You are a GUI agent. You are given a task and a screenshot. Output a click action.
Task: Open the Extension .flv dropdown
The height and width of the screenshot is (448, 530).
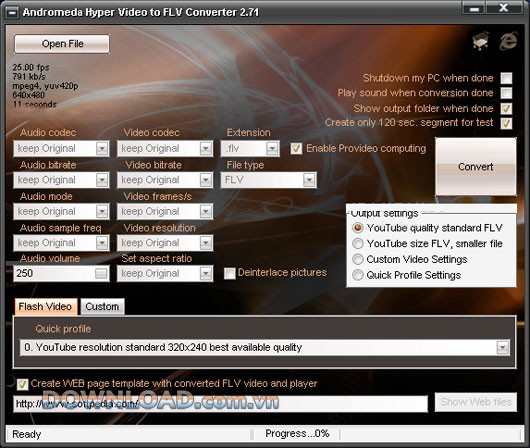(x=272, y=148)
